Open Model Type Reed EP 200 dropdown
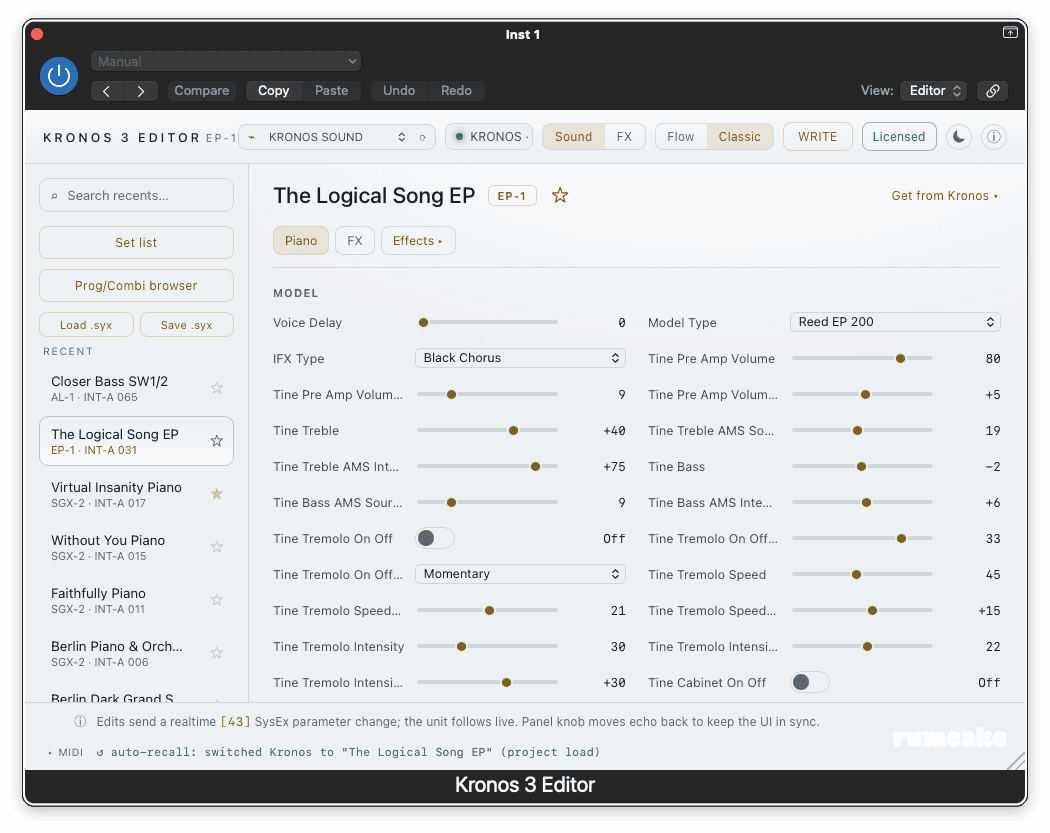 (895, 322)
